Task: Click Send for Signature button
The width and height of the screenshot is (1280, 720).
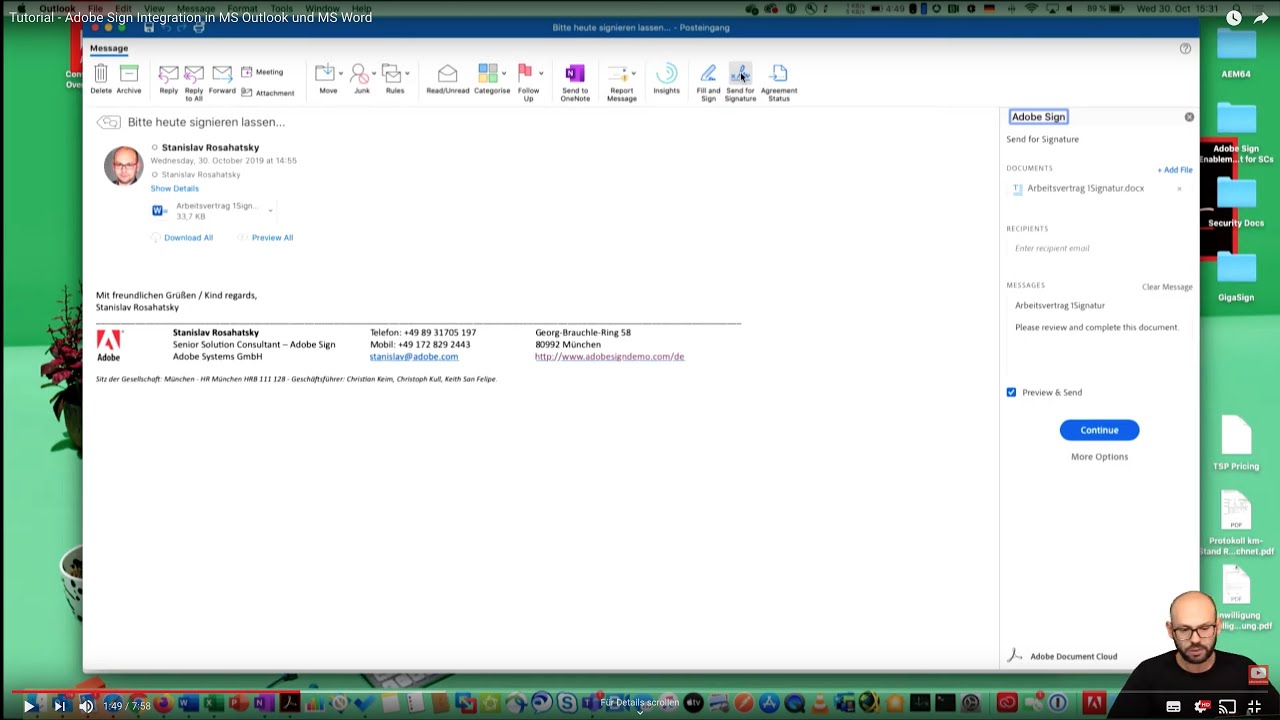Action: coord(740,82)
